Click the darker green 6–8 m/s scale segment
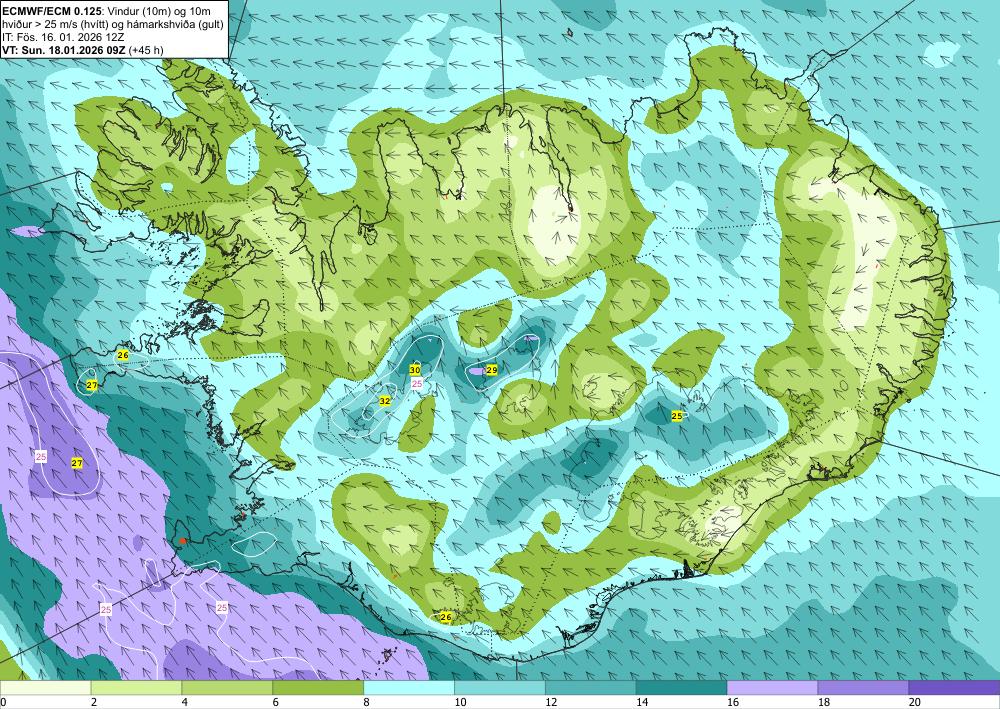The height and width of the screenshot is (709, 1000). (x=318, y=687)
